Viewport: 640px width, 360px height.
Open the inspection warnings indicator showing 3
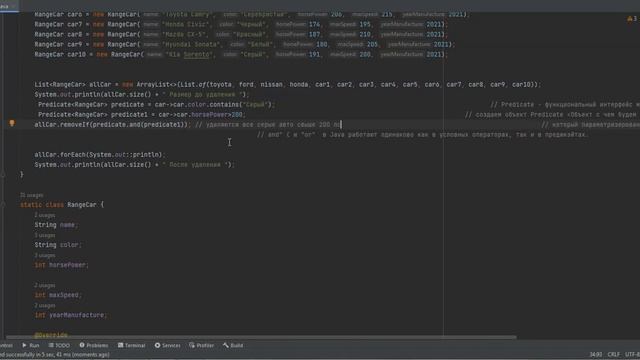[633, 19]
